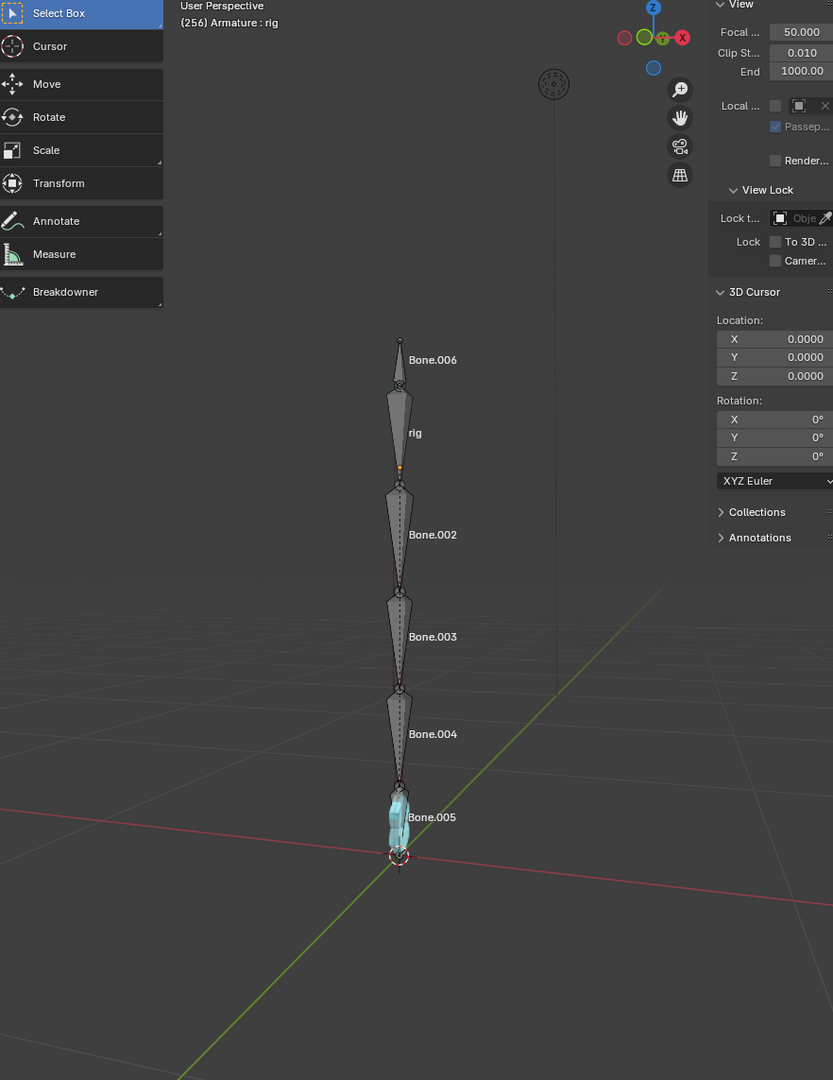Click the light object circle in viewport
Screen dimensions: 833x1080
coord(554,84)
